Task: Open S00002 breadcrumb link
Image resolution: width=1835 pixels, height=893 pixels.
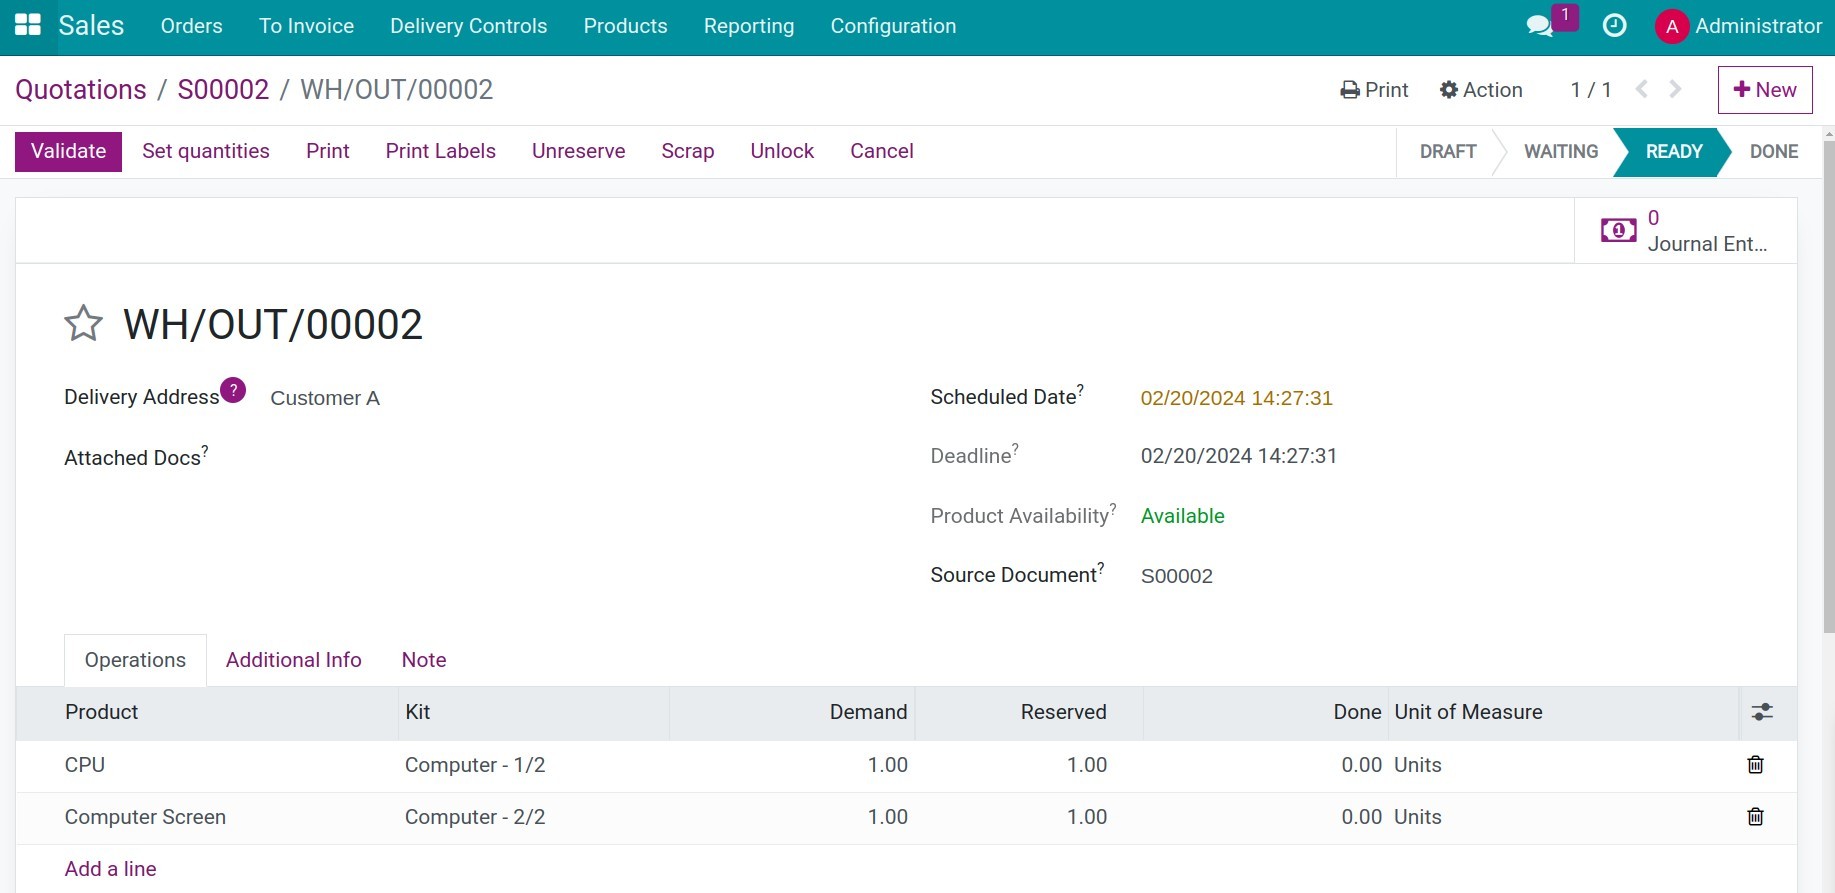Action: click(x=223, y=90)
